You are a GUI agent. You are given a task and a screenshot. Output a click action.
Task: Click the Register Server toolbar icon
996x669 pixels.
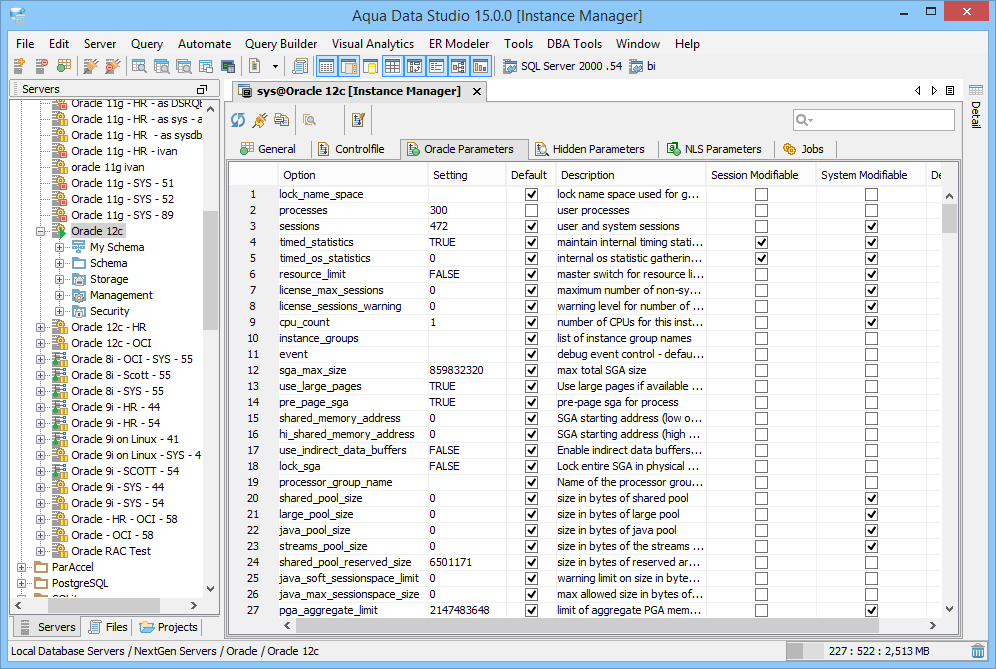(x=19, y=66)
